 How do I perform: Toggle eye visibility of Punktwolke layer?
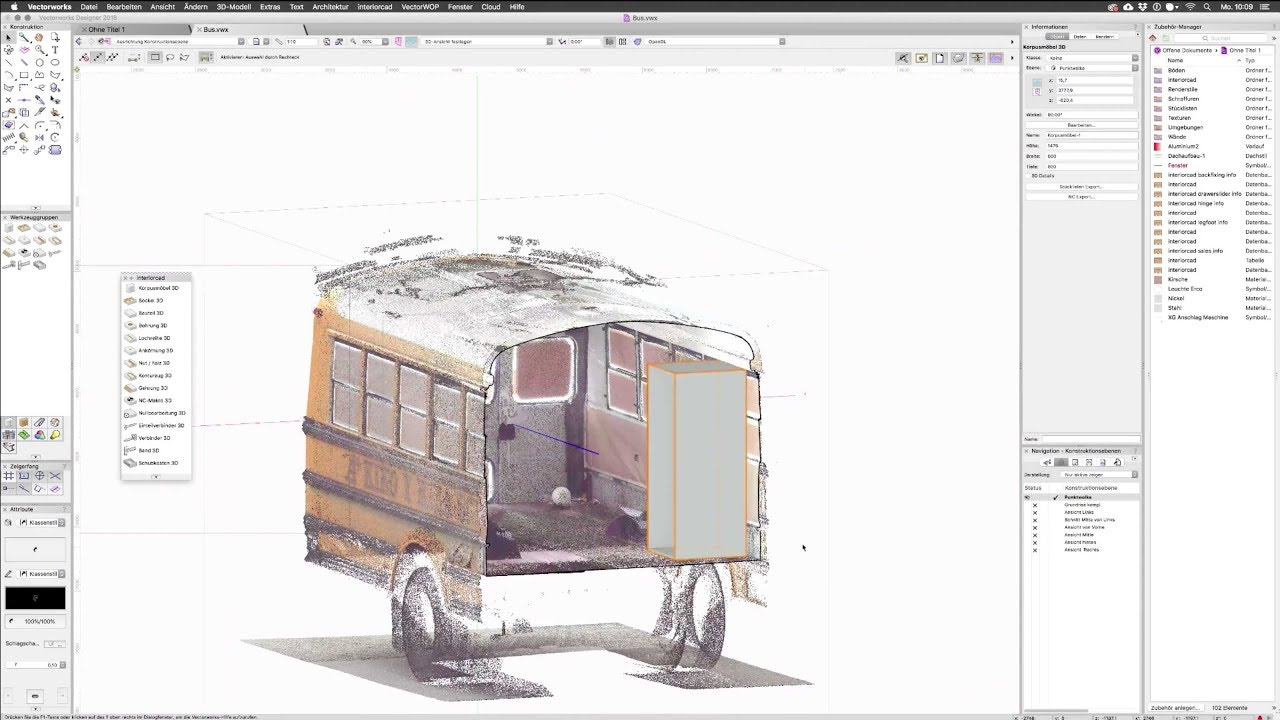pyautogui.click(x=1027, y=498)
